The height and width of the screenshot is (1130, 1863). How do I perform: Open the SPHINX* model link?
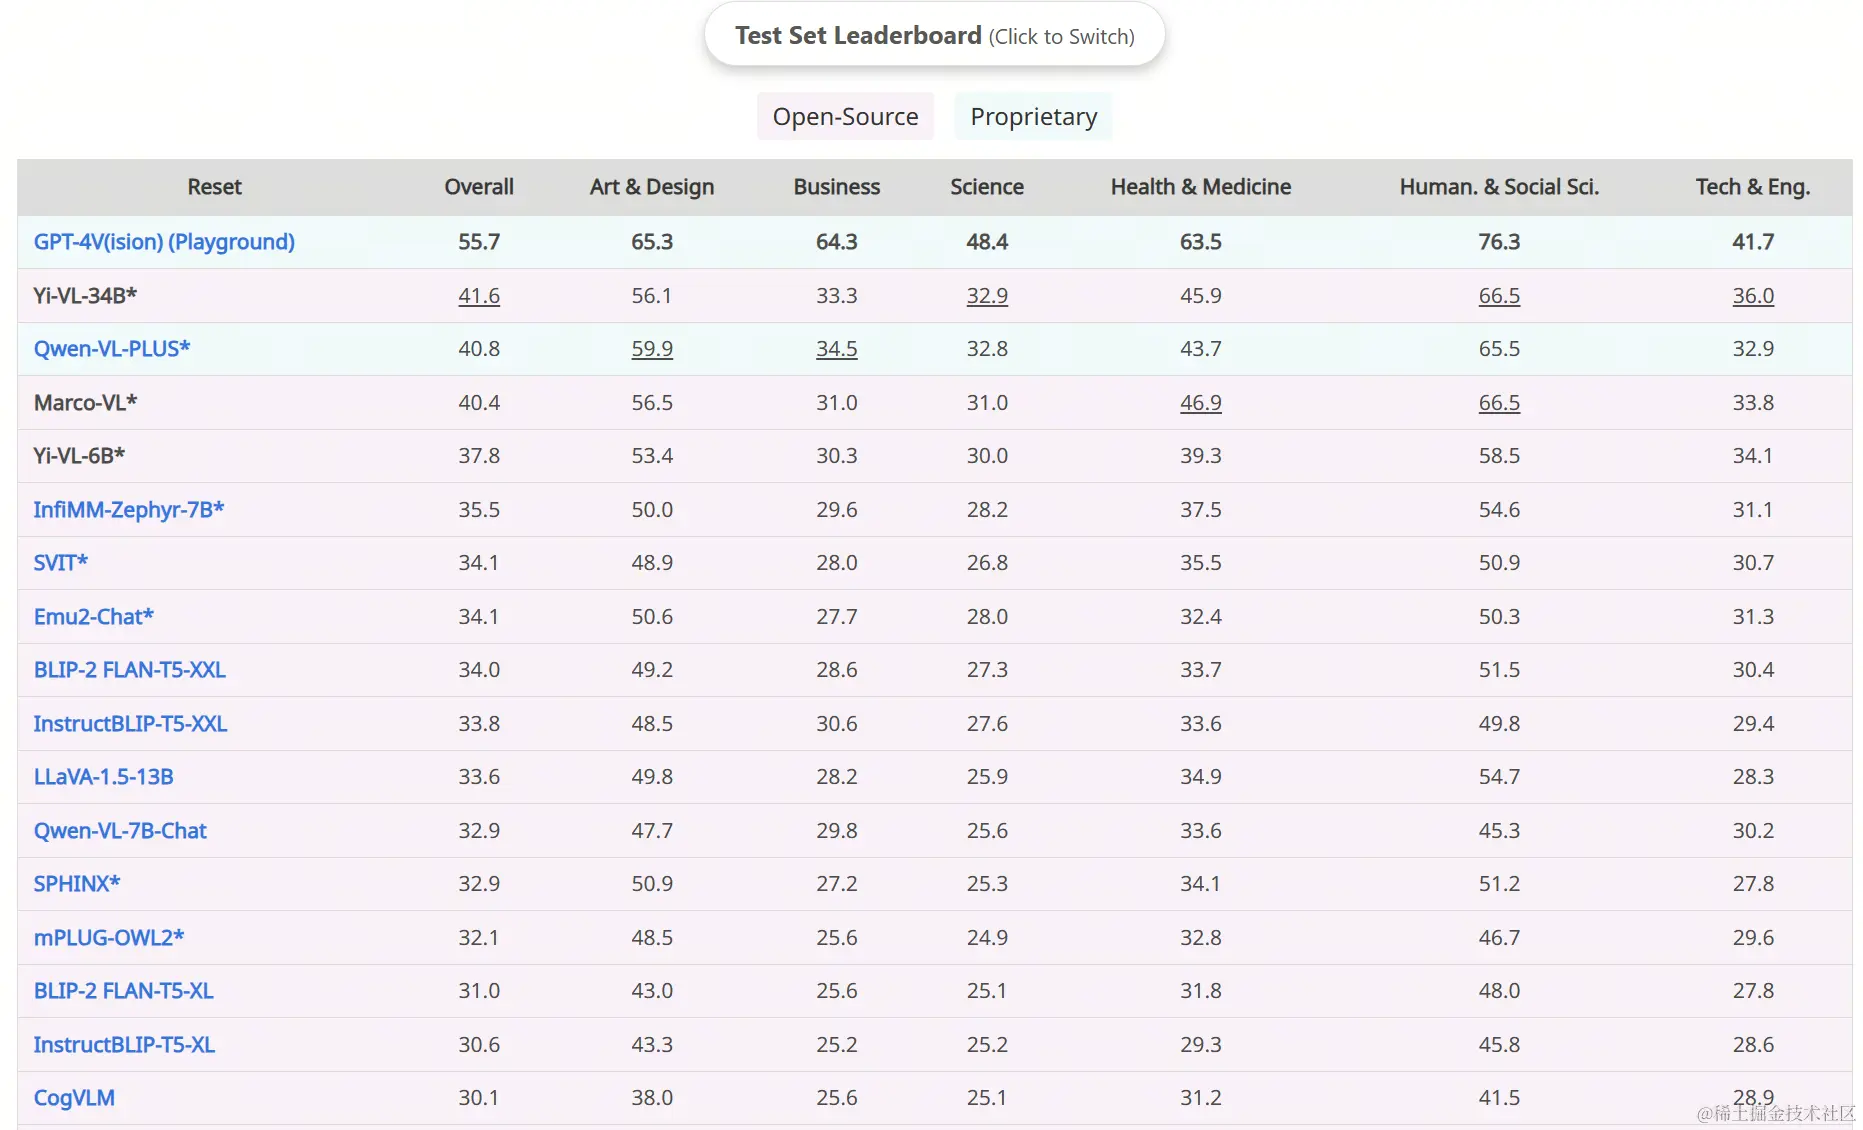(77, 884)
